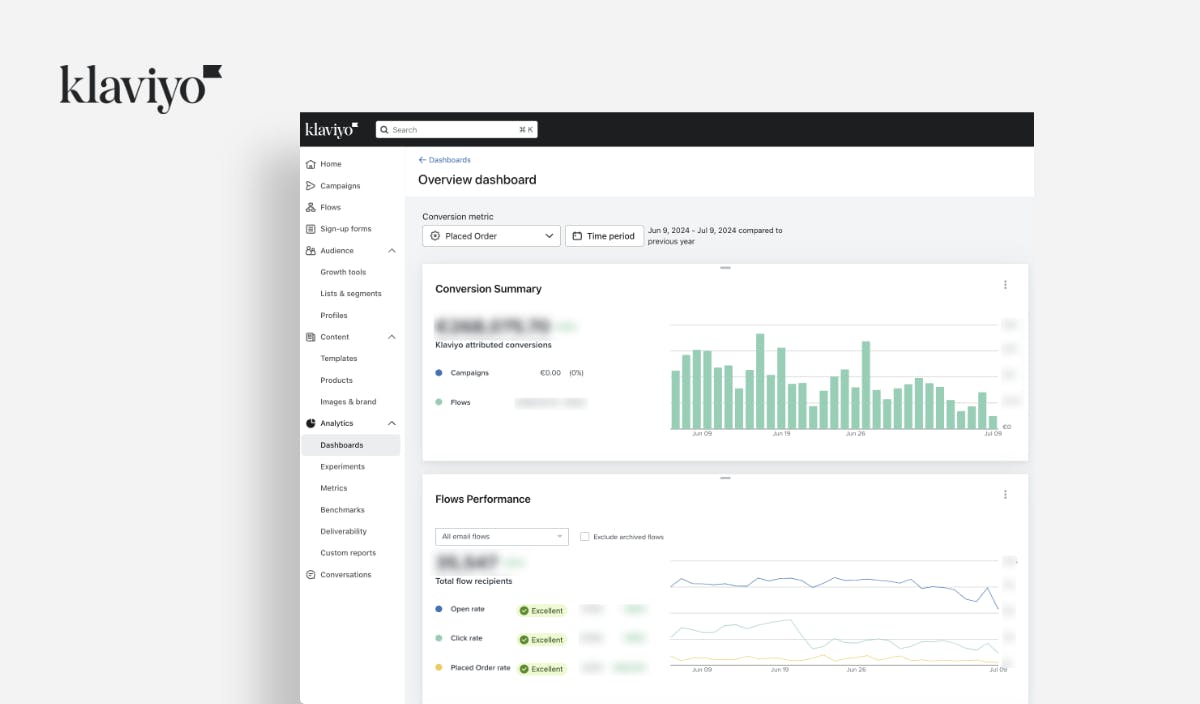Screen dimensions: 1200x704
Task: Click the Total flow recipients label
Action: point(474,581)
